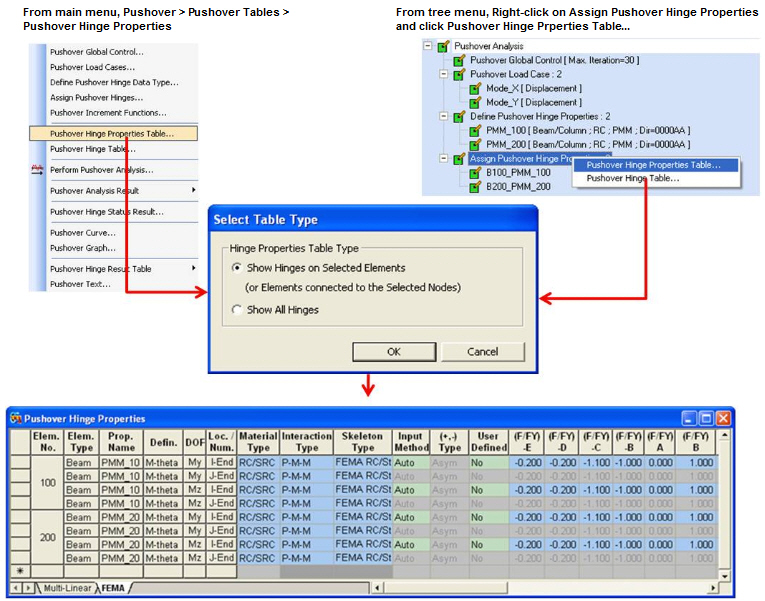
Task: Select Show Hinges on Selected Elements
Action: 236,268
